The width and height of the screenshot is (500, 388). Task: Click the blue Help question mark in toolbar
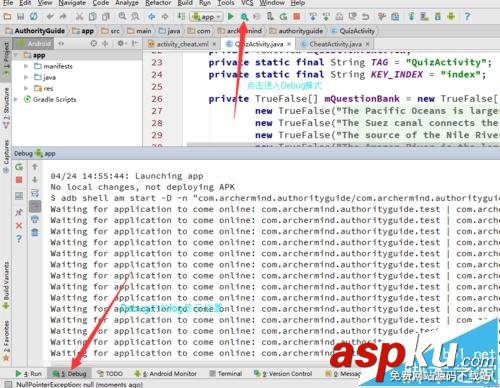click(x=467, y=16)
